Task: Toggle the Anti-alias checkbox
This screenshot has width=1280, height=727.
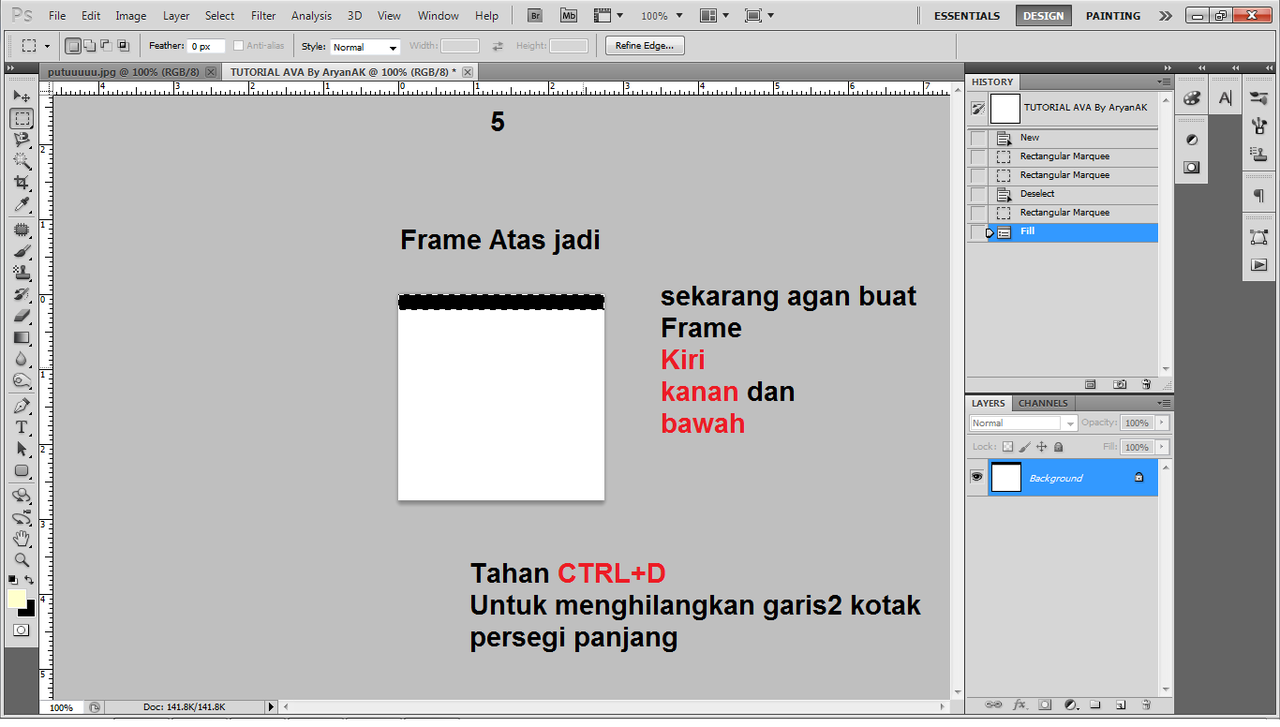Action: [x=238, y=46]
